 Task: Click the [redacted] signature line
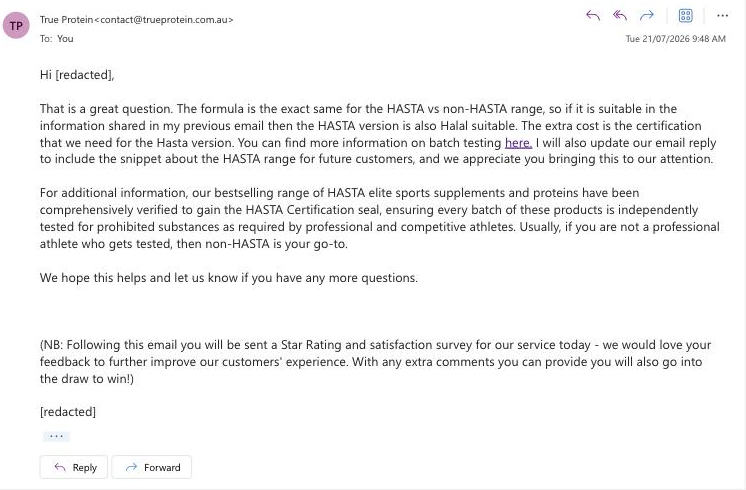pos(68,412)
